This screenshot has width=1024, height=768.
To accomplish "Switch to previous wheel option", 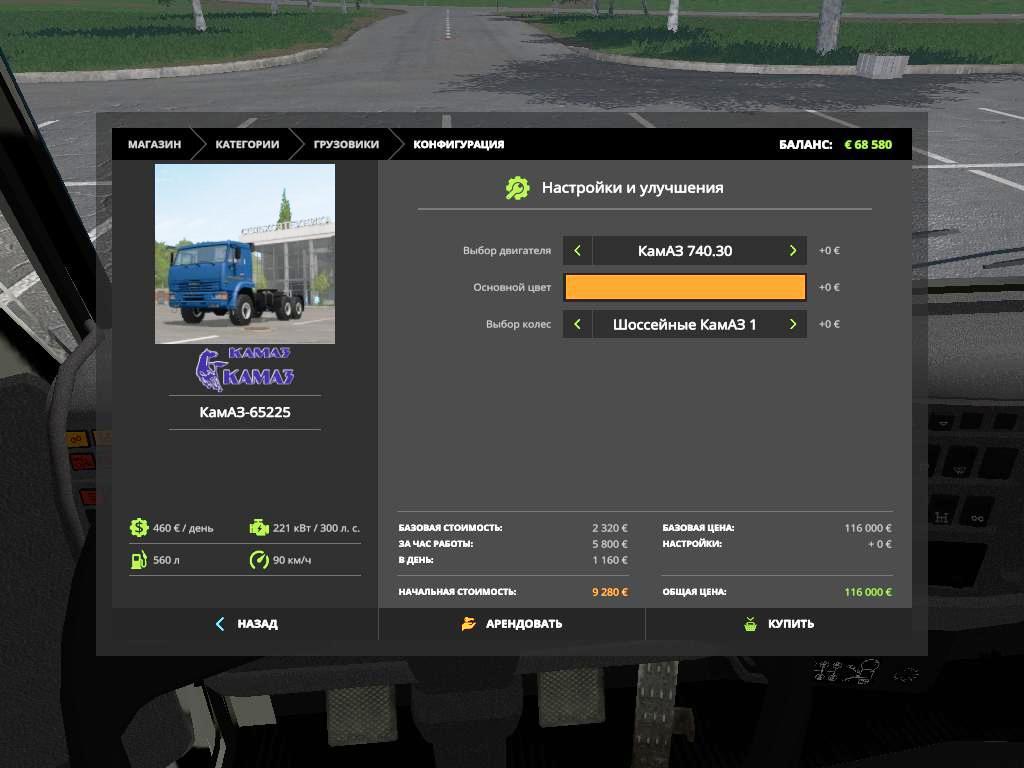I will pyautogui.click(x=577, y=324).
